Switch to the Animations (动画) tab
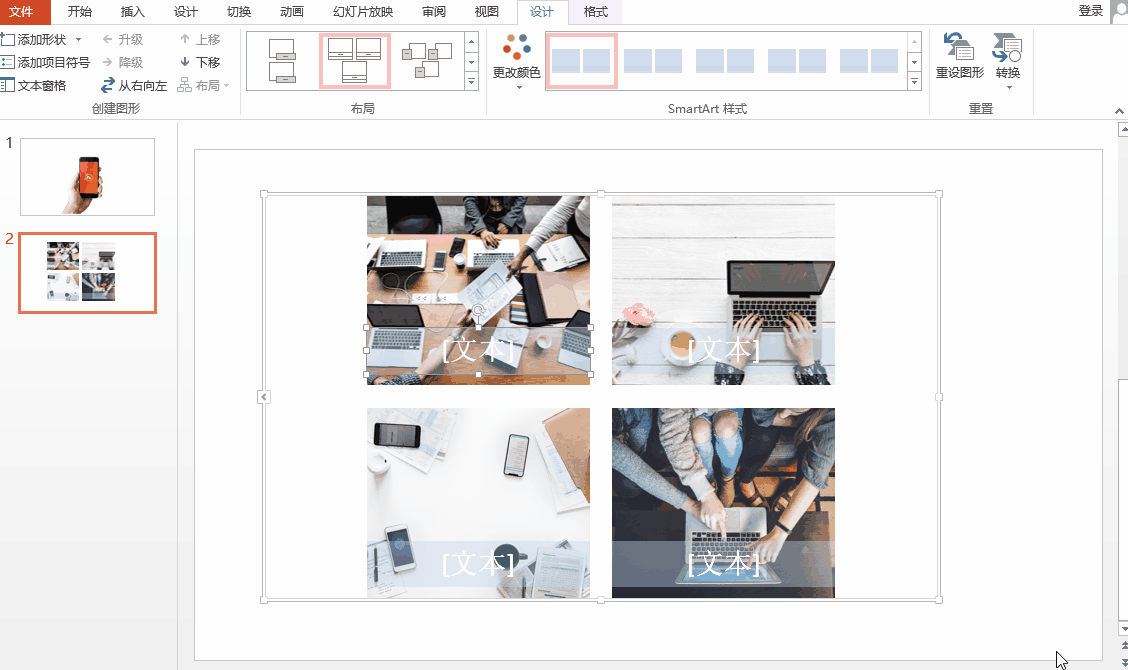The width and height of the screenshot is (1128, 670). [292, 12]
